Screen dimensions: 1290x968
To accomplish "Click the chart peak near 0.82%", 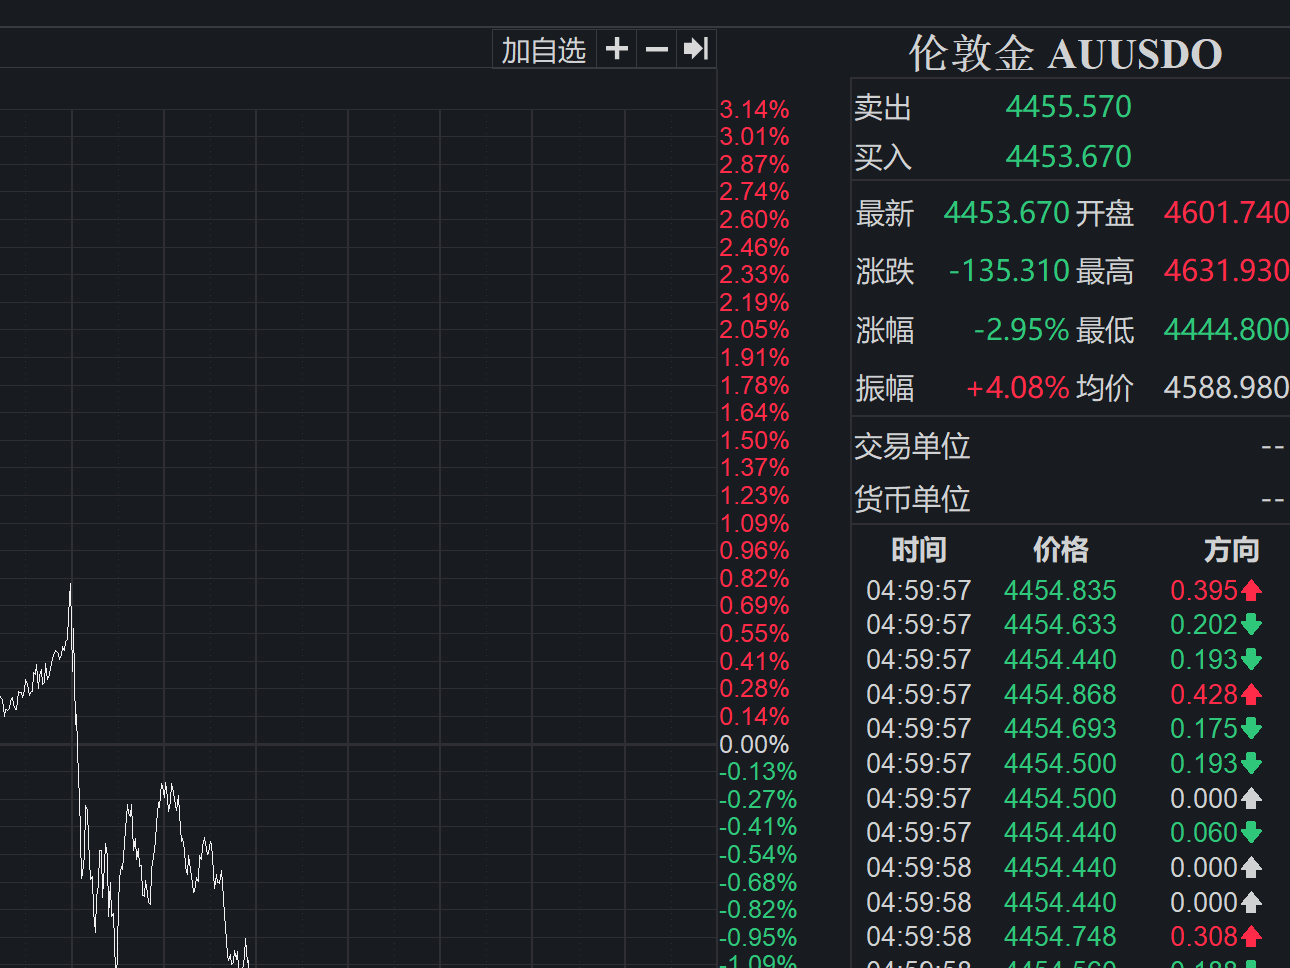I will 70,583.
